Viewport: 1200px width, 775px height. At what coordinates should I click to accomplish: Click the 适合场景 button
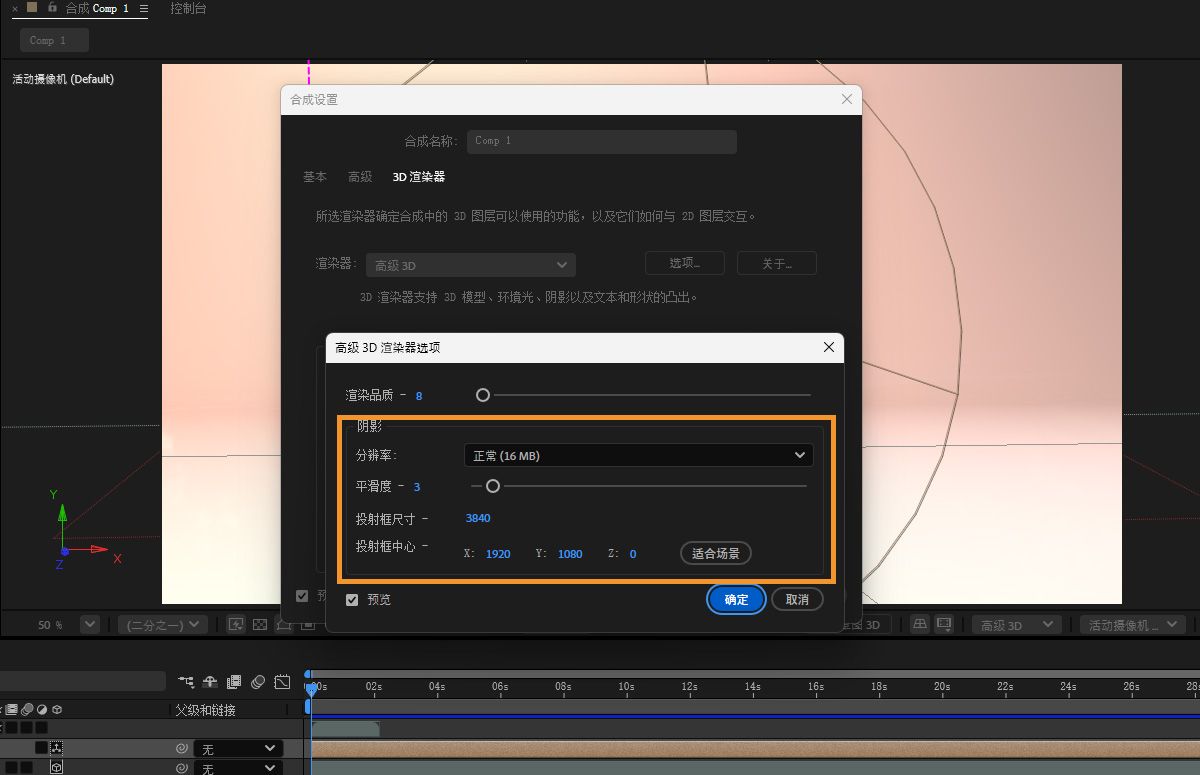(715, 553)
